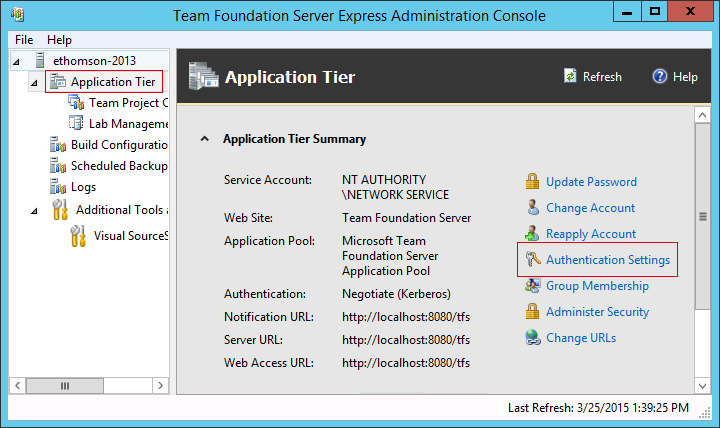Click the Change Account user icon
This screenshot has height=428, width=720.
tap(533, 208)
